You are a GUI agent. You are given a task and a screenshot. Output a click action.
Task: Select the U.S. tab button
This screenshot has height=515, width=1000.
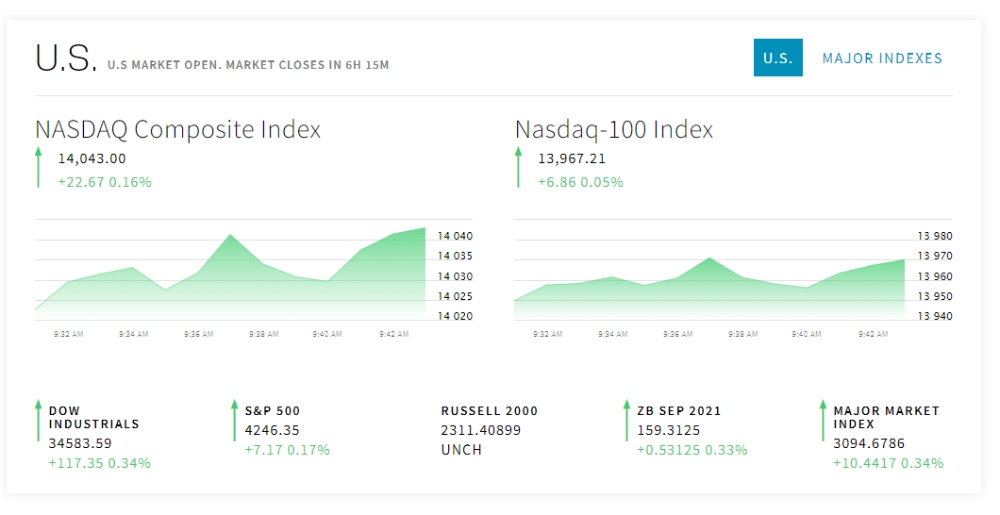(777, 58)
